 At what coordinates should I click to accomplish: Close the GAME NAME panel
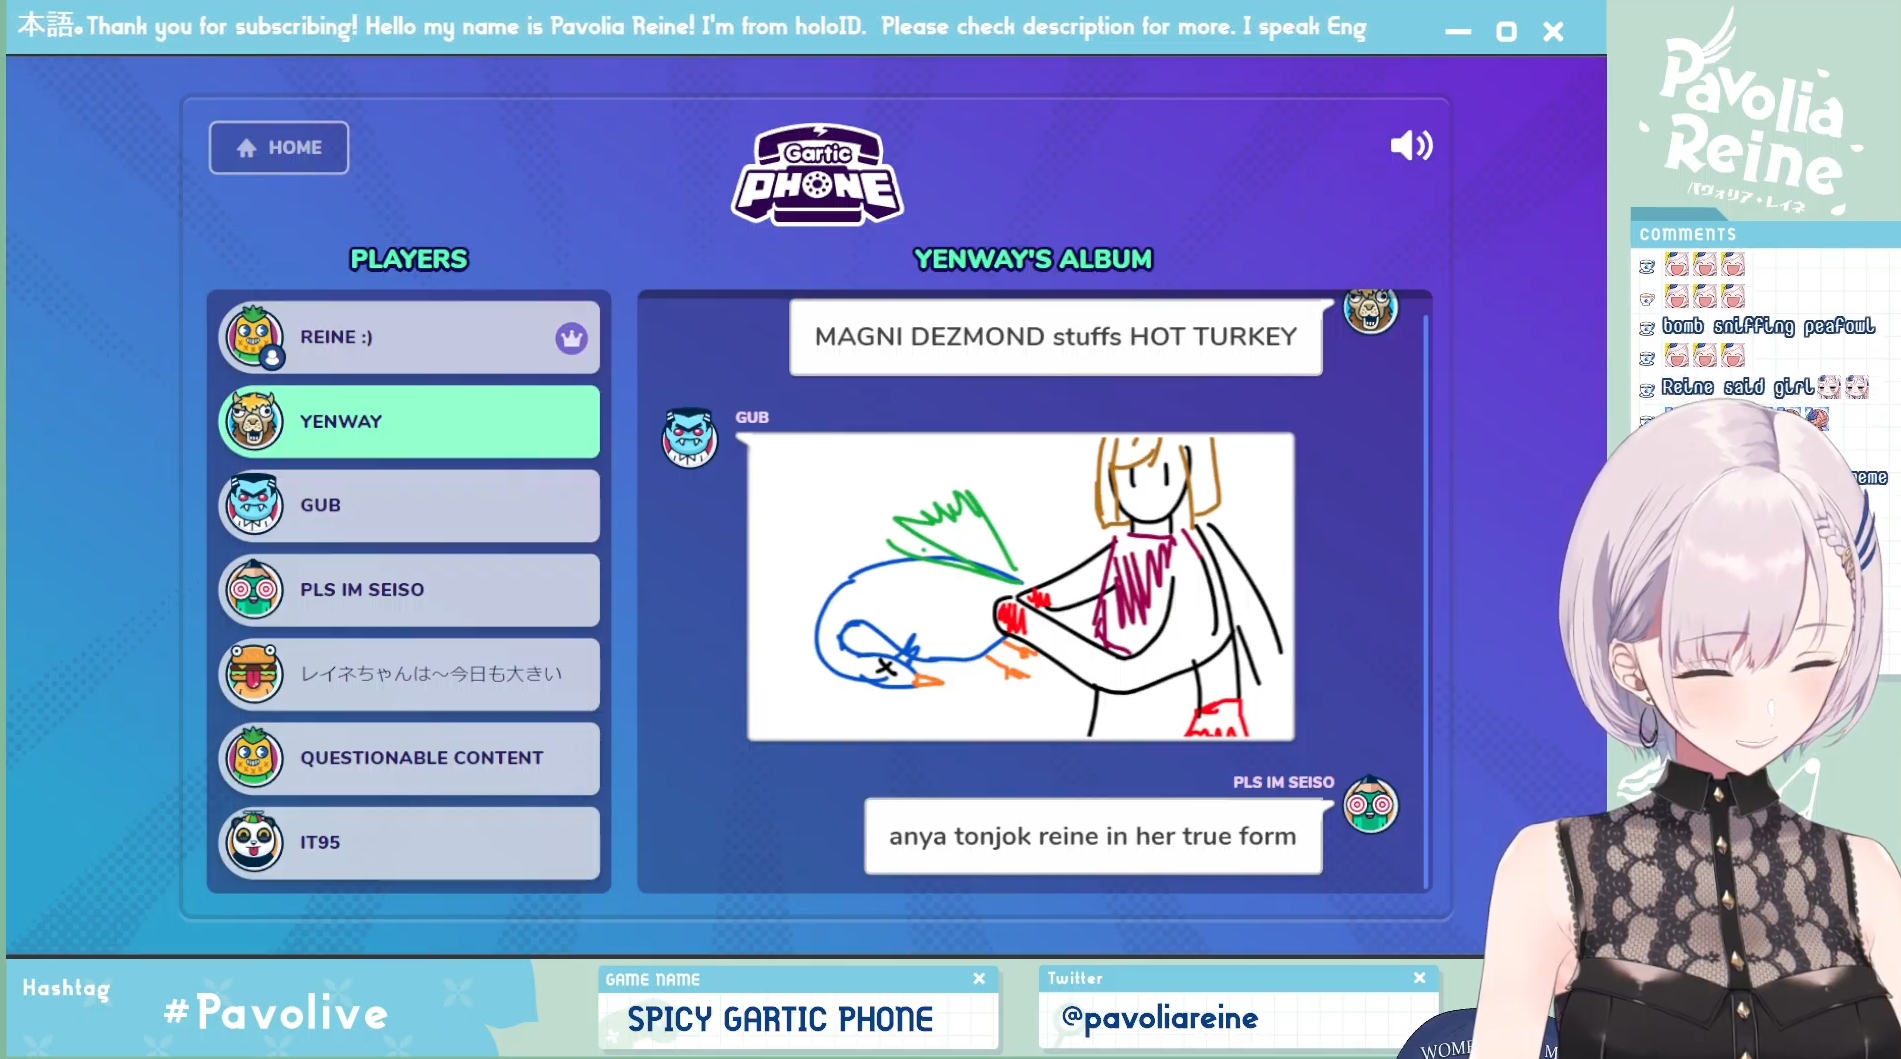[x=979, y=979]
